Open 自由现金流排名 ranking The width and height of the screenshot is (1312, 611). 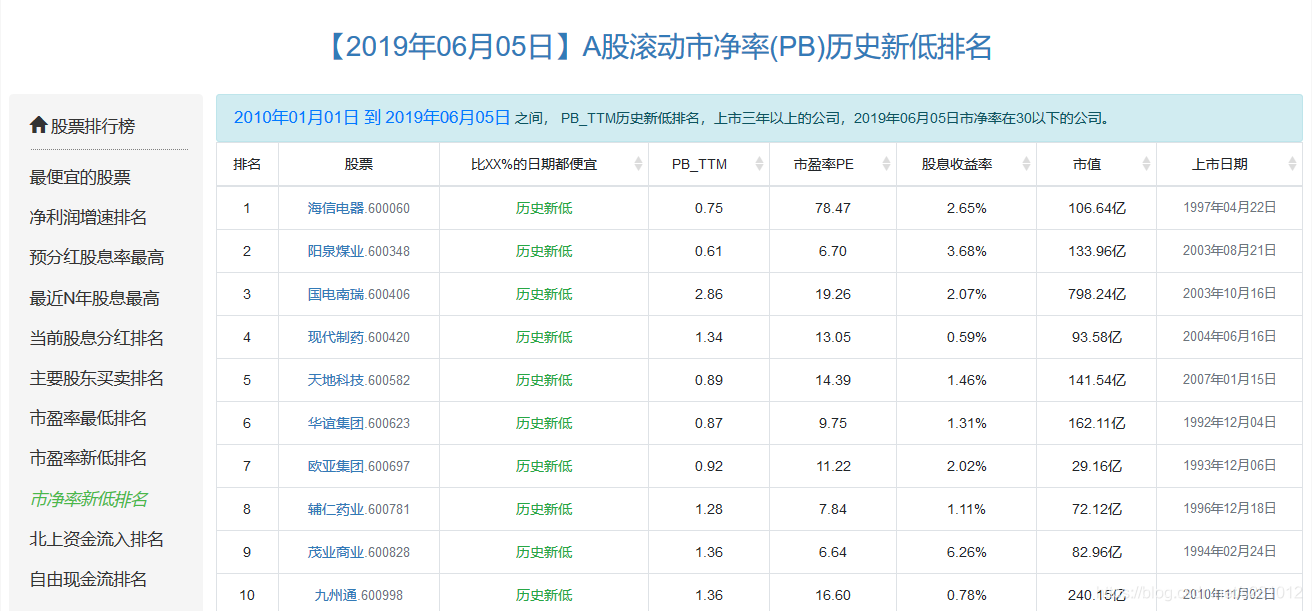(x=88, y=579)
